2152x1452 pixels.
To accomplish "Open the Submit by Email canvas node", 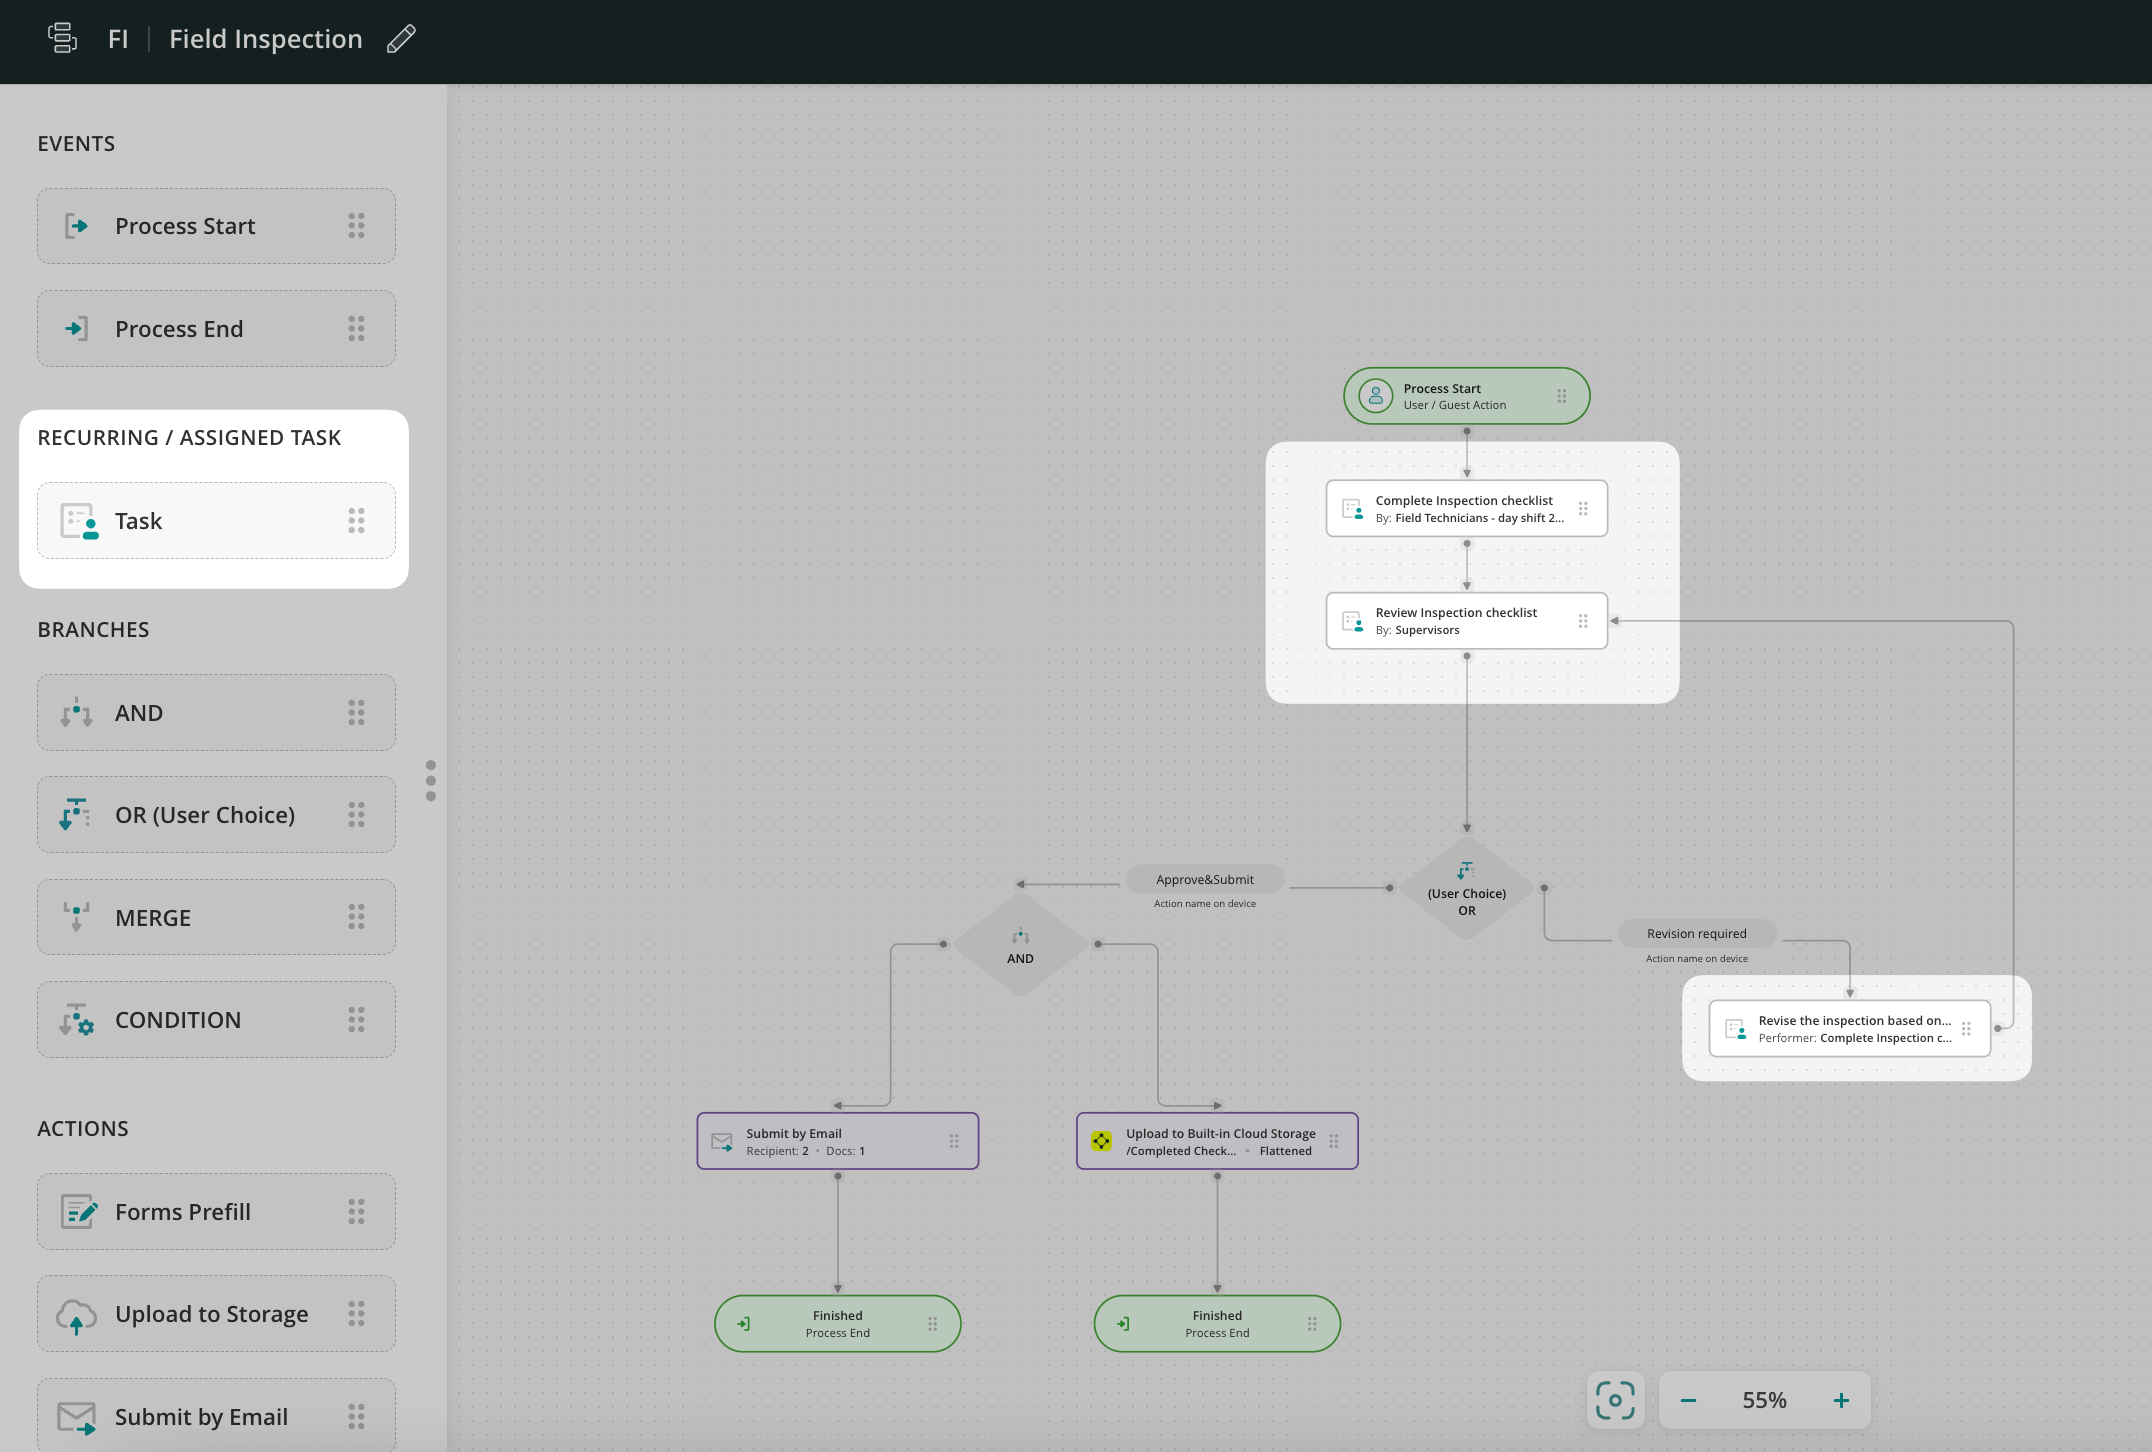I will [837, 1141].
